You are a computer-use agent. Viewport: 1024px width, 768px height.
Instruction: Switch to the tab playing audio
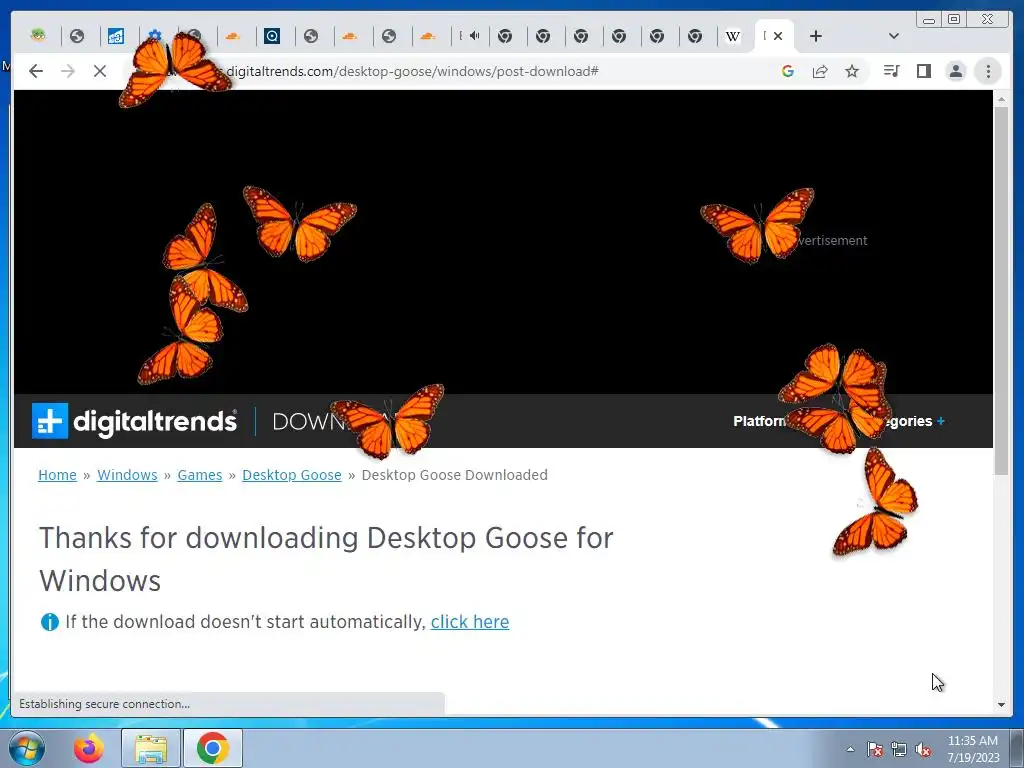(x=470, y=37)
